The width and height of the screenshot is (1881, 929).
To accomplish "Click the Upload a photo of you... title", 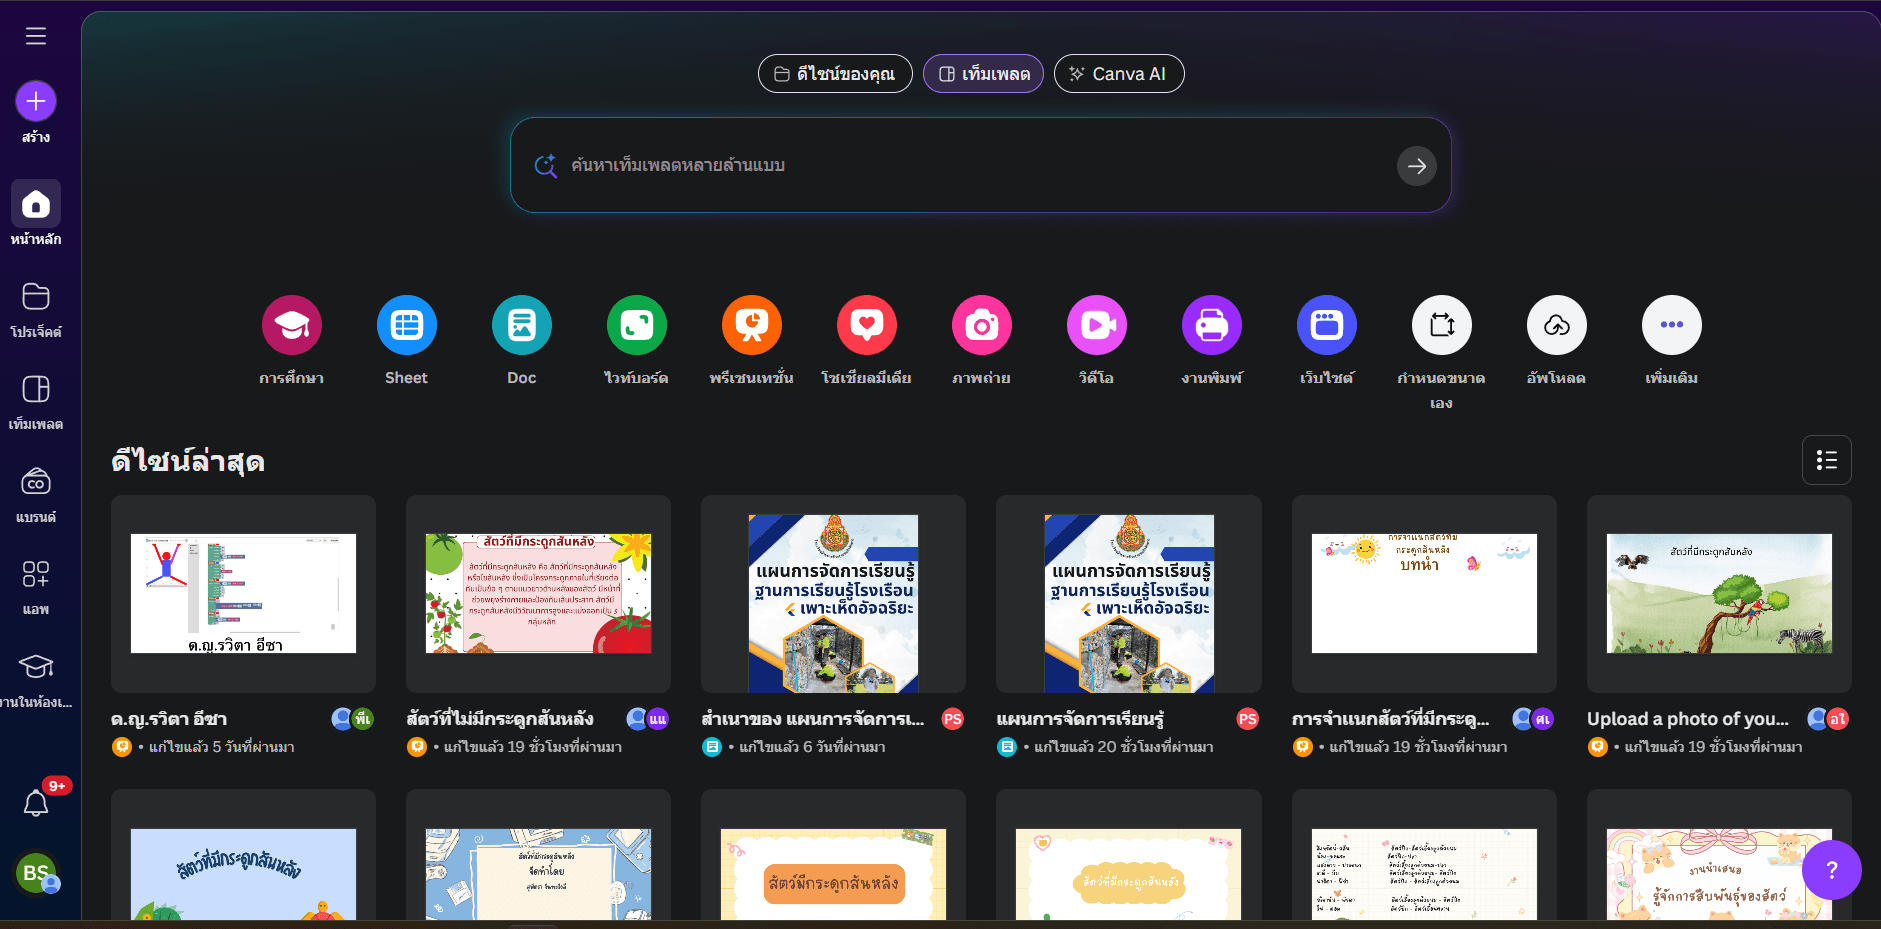I will point(1688,719).
